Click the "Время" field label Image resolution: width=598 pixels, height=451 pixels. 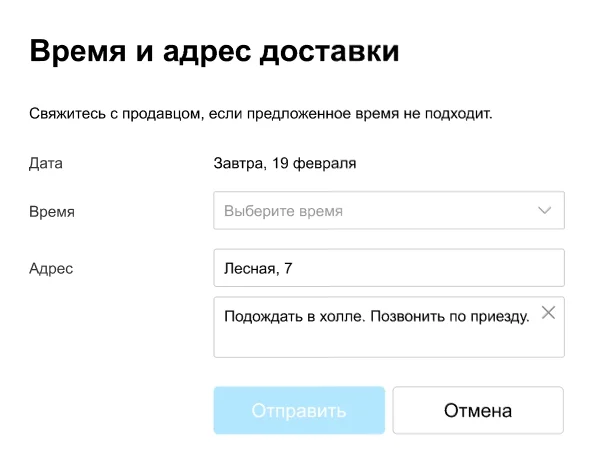point(52,212)
